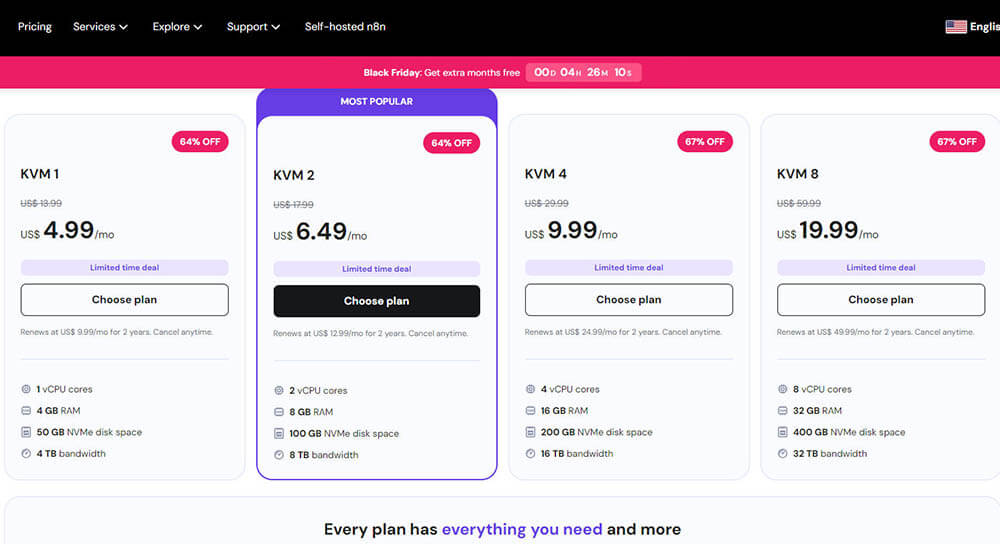Open the Self-hosted n8n nav link
The height and width of the screenshot is (544, 1000).
345,27
